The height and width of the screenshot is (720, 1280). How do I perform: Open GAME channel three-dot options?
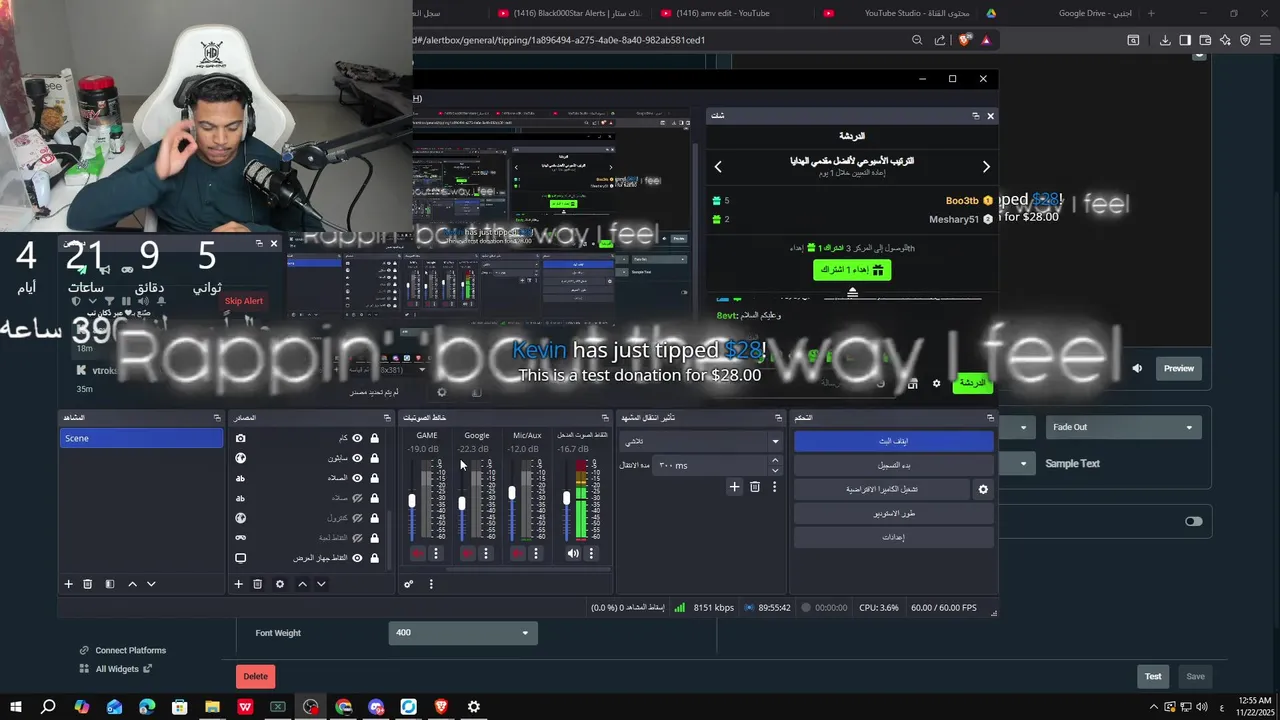pos(436,553)
